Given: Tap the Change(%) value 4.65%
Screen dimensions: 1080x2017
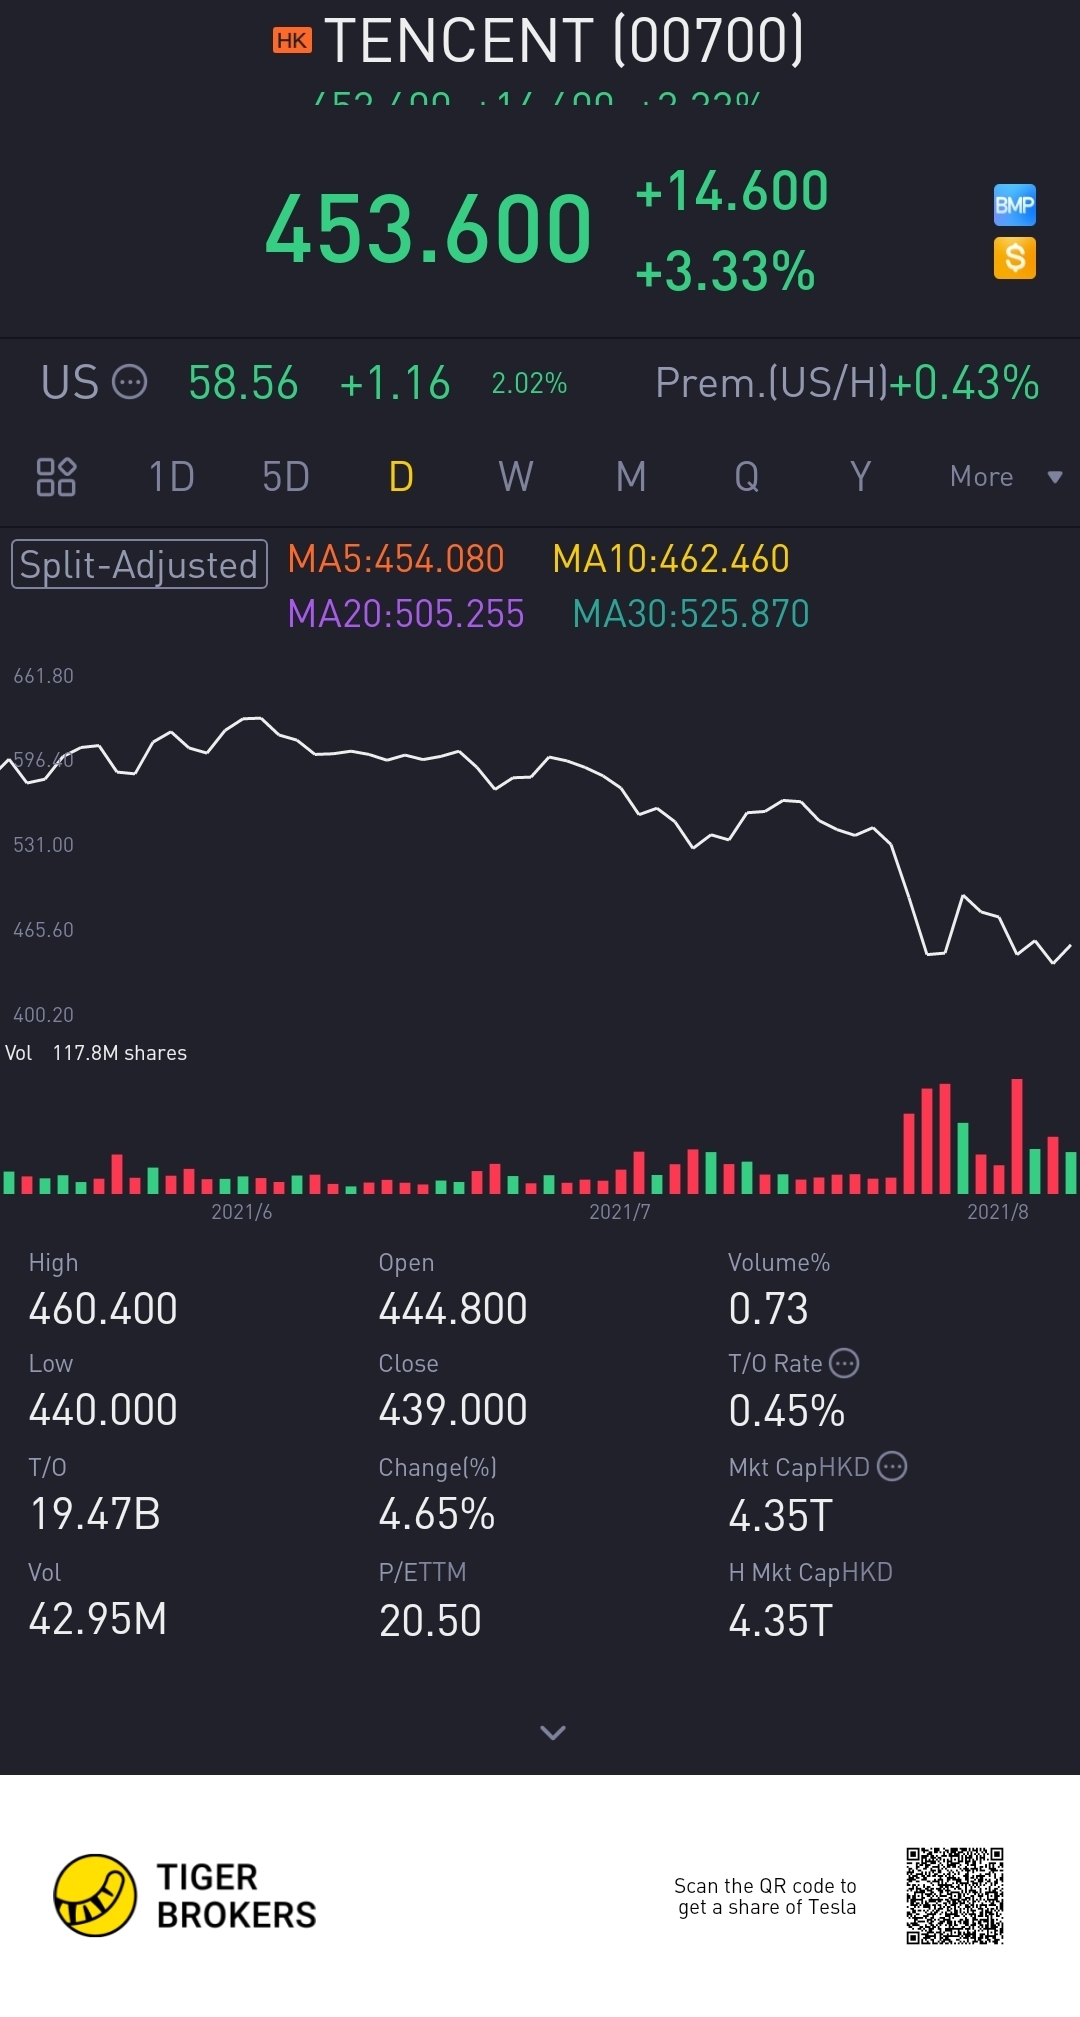Looking at the screenshot, I should tap(437, 1514).
